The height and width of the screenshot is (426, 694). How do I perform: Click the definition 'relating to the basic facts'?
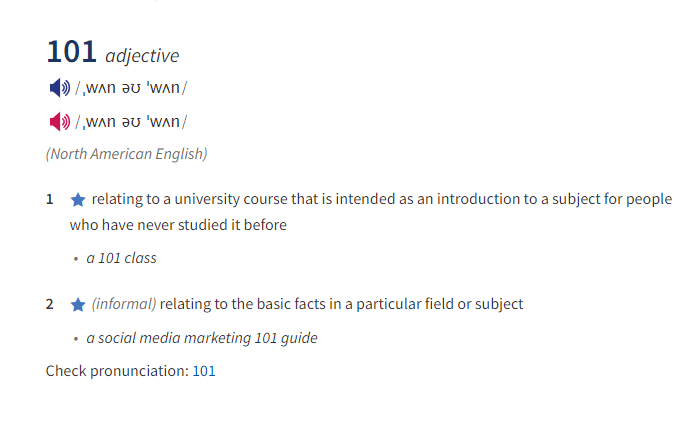pos(341,304)
